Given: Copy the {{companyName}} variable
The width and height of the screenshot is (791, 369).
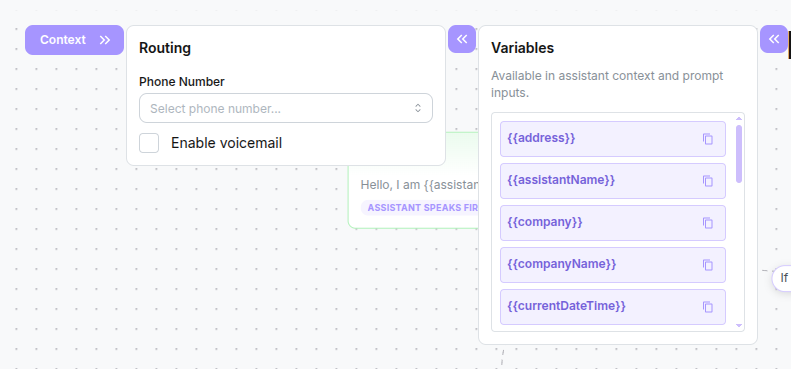Looking at the screenshot, I should coord(708,265).
